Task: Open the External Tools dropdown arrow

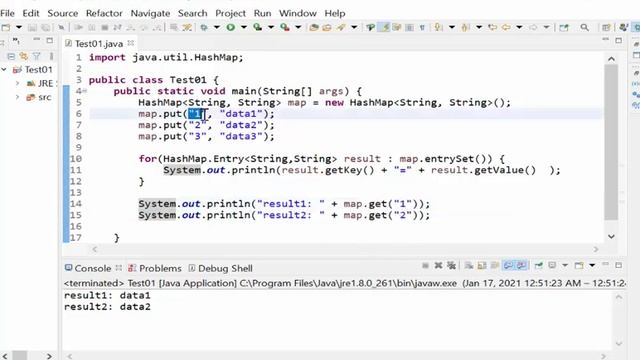Action: 298,27
